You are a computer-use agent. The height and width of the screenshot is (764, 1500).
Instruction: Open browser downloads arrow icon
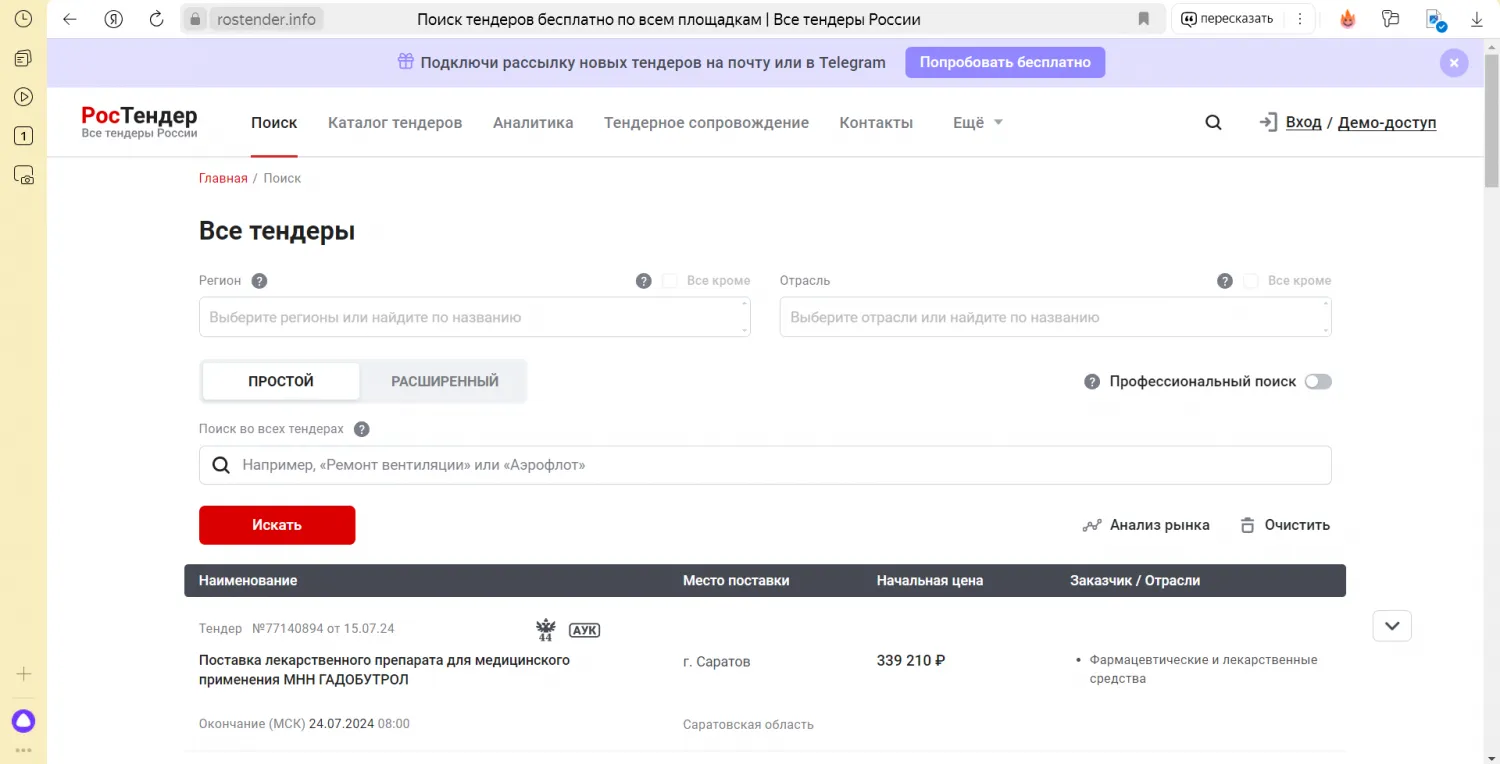pos(1476,19)
